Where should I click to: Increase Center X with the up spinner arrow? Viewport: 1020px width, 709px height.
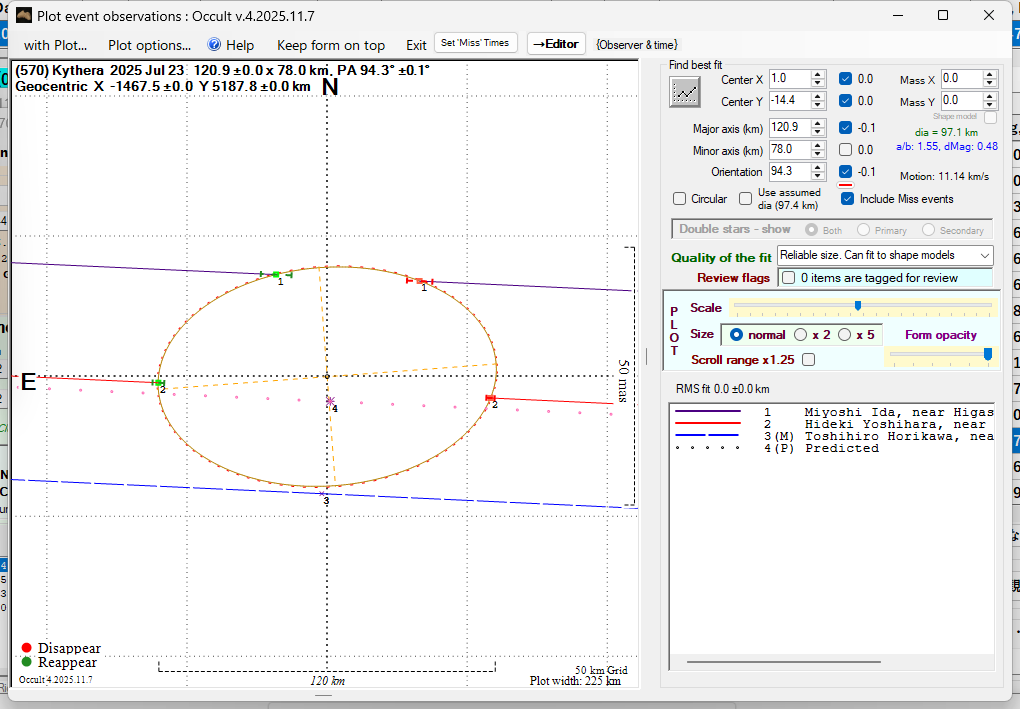point(818,74)
